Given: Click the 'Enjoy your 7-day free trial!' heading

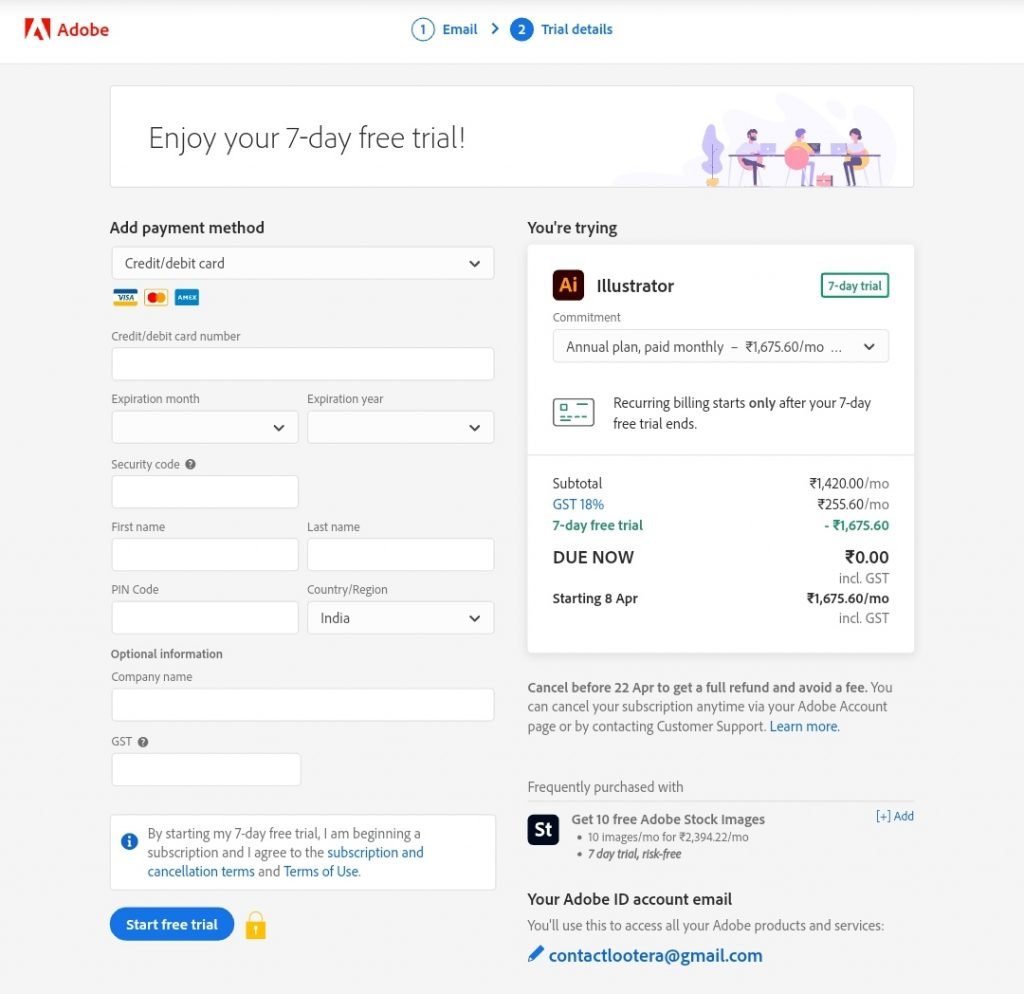Looking at the screenshot, I should [306, 138].
